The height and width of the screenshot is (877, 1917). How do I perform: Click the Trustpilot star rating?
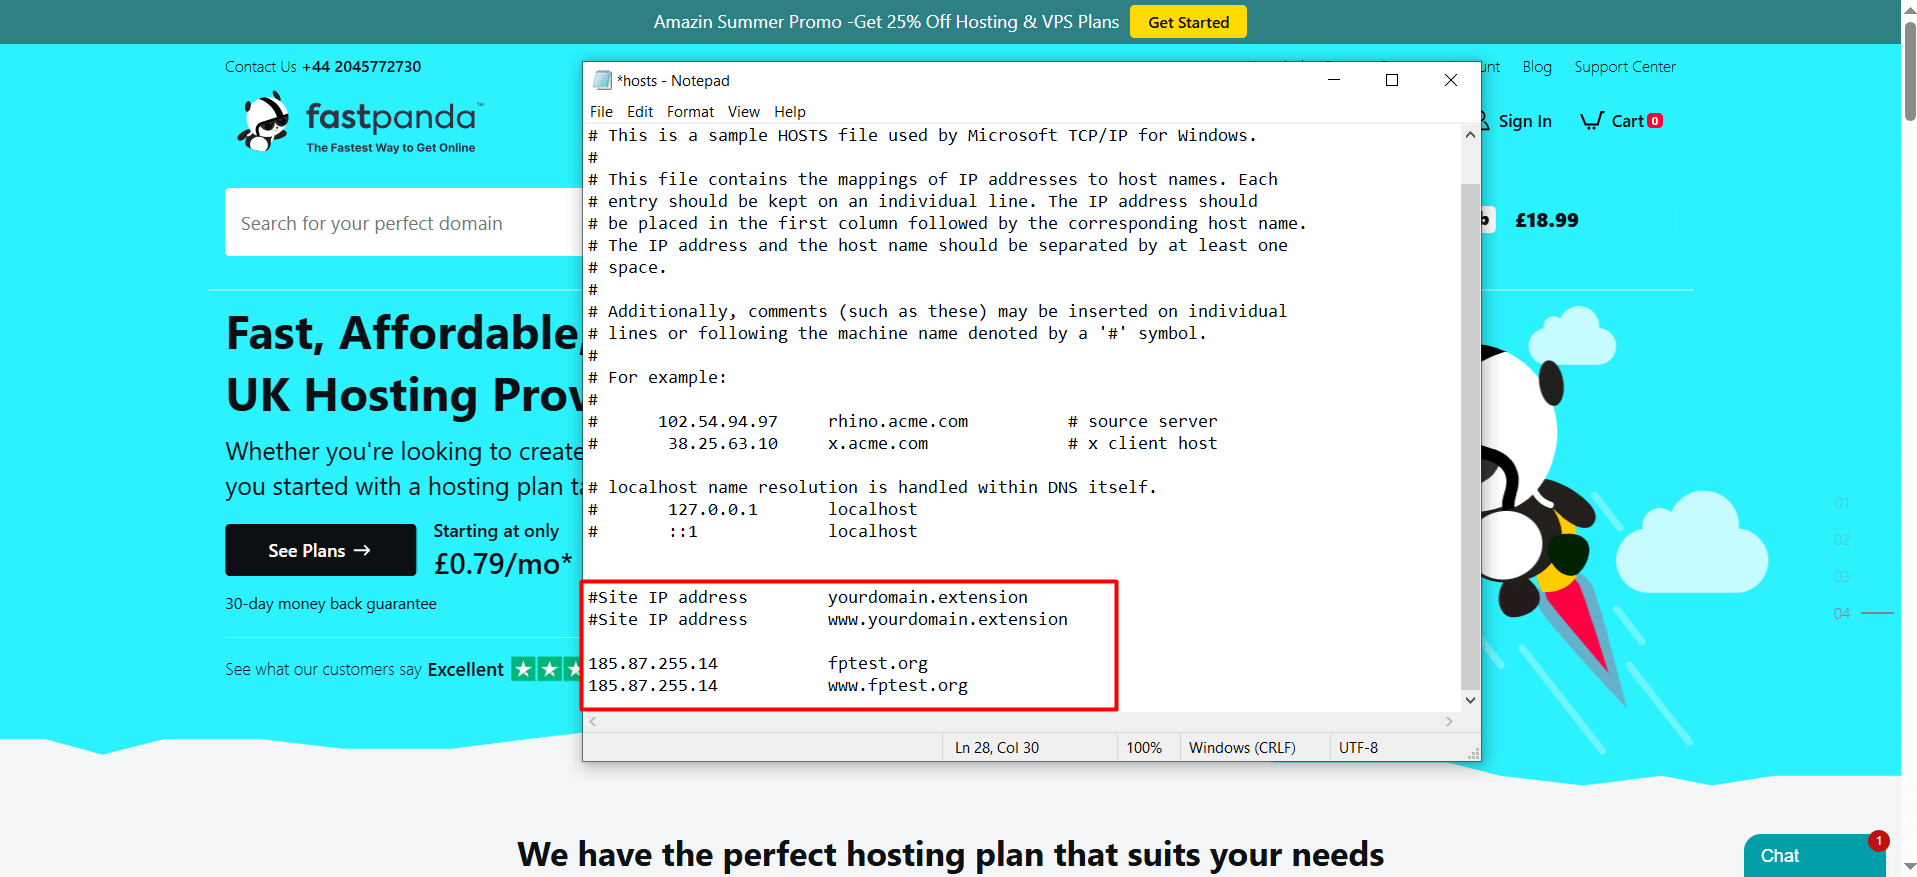546,669
